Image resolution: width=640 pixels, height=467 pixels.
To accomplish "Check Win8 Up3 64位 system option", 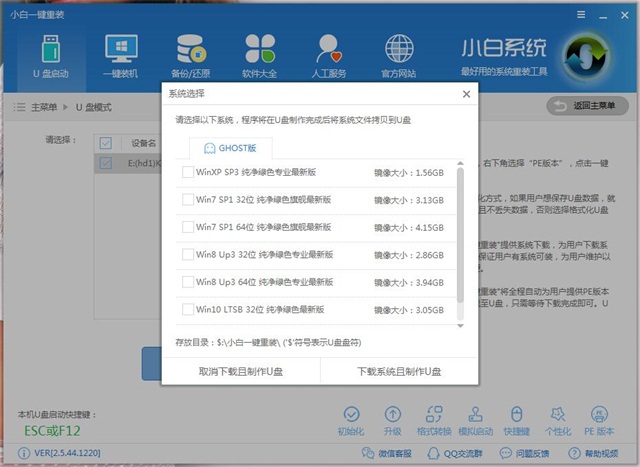I will [188, 282].
